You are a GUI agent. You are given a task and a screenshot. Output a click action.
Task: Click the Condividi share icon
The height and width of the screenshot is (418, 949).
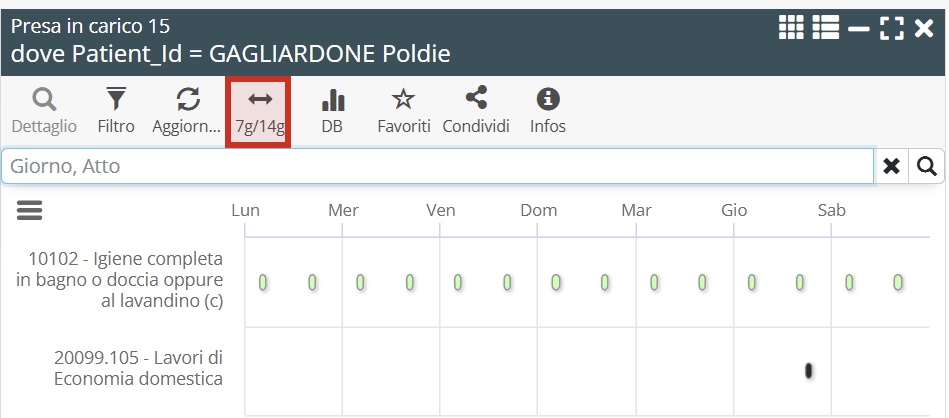pos(476,101)
